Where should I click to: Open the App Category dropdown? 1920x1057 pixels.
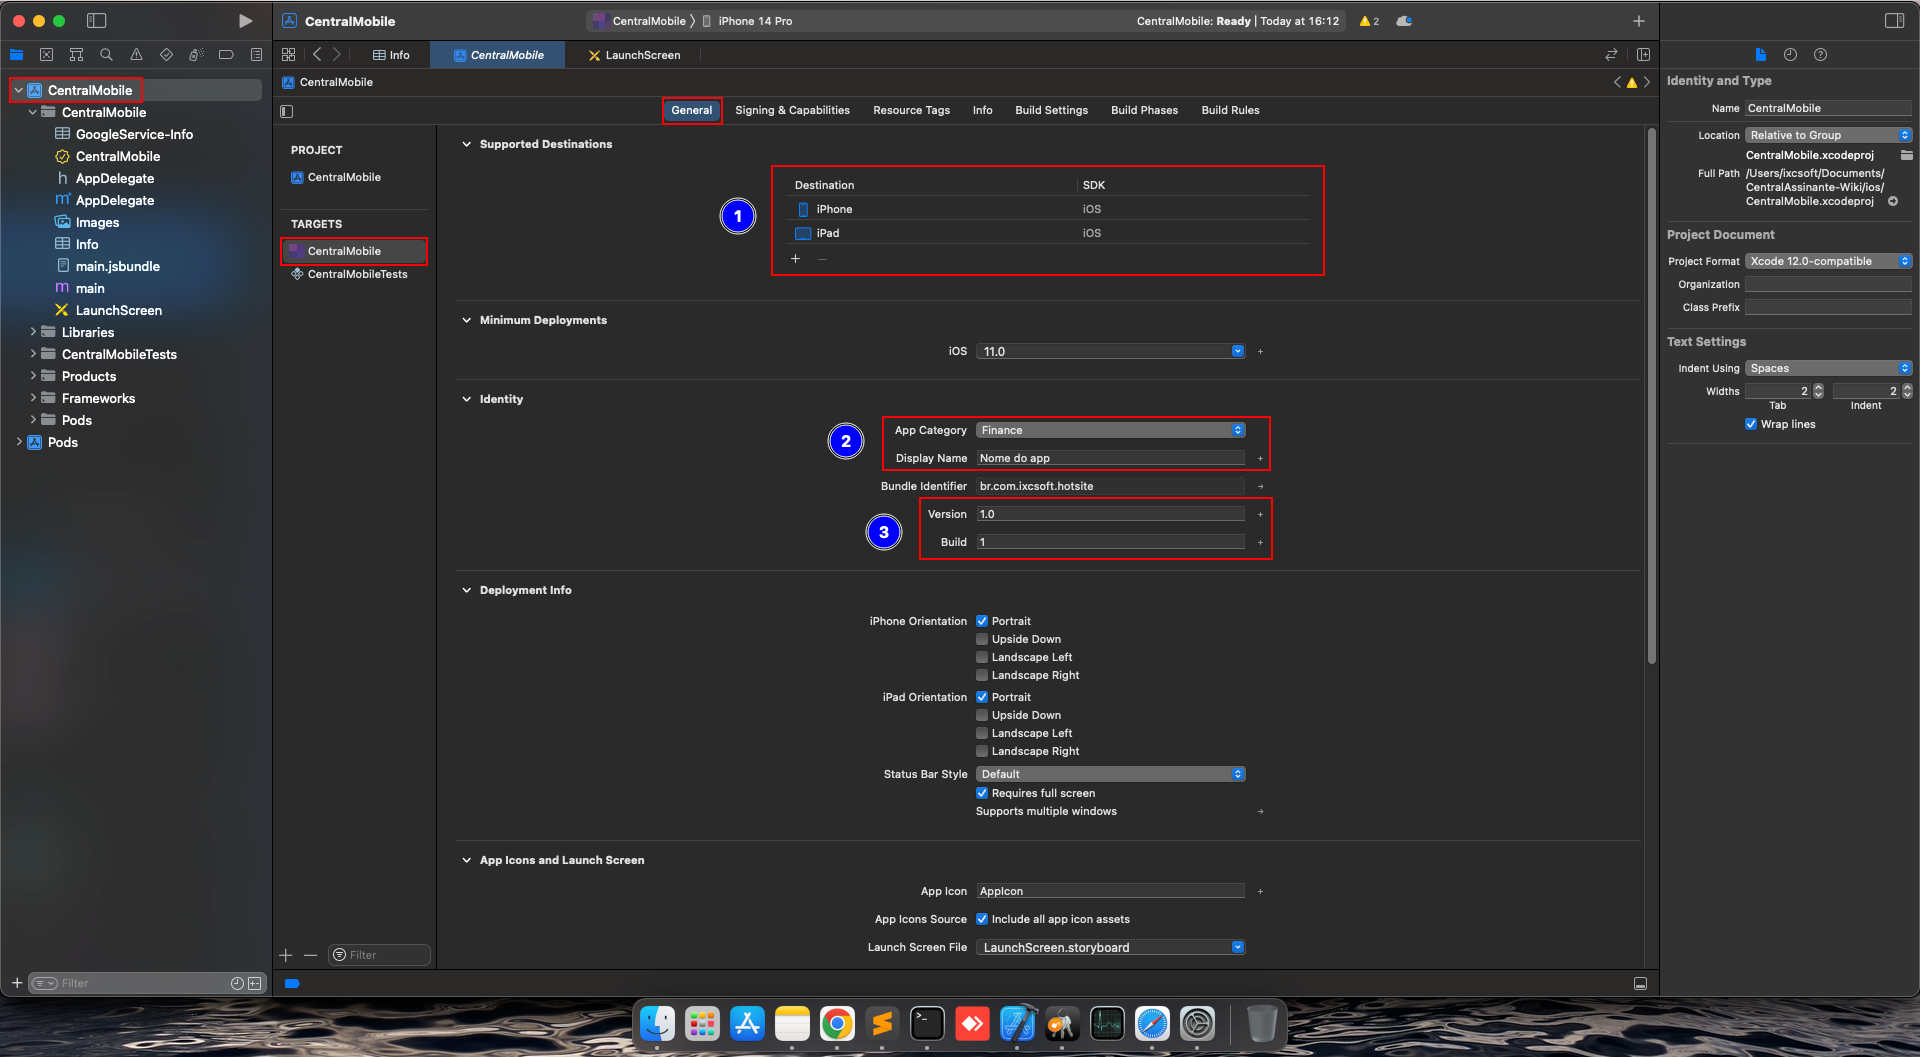pyautogui.click(x=1110, y=430)
